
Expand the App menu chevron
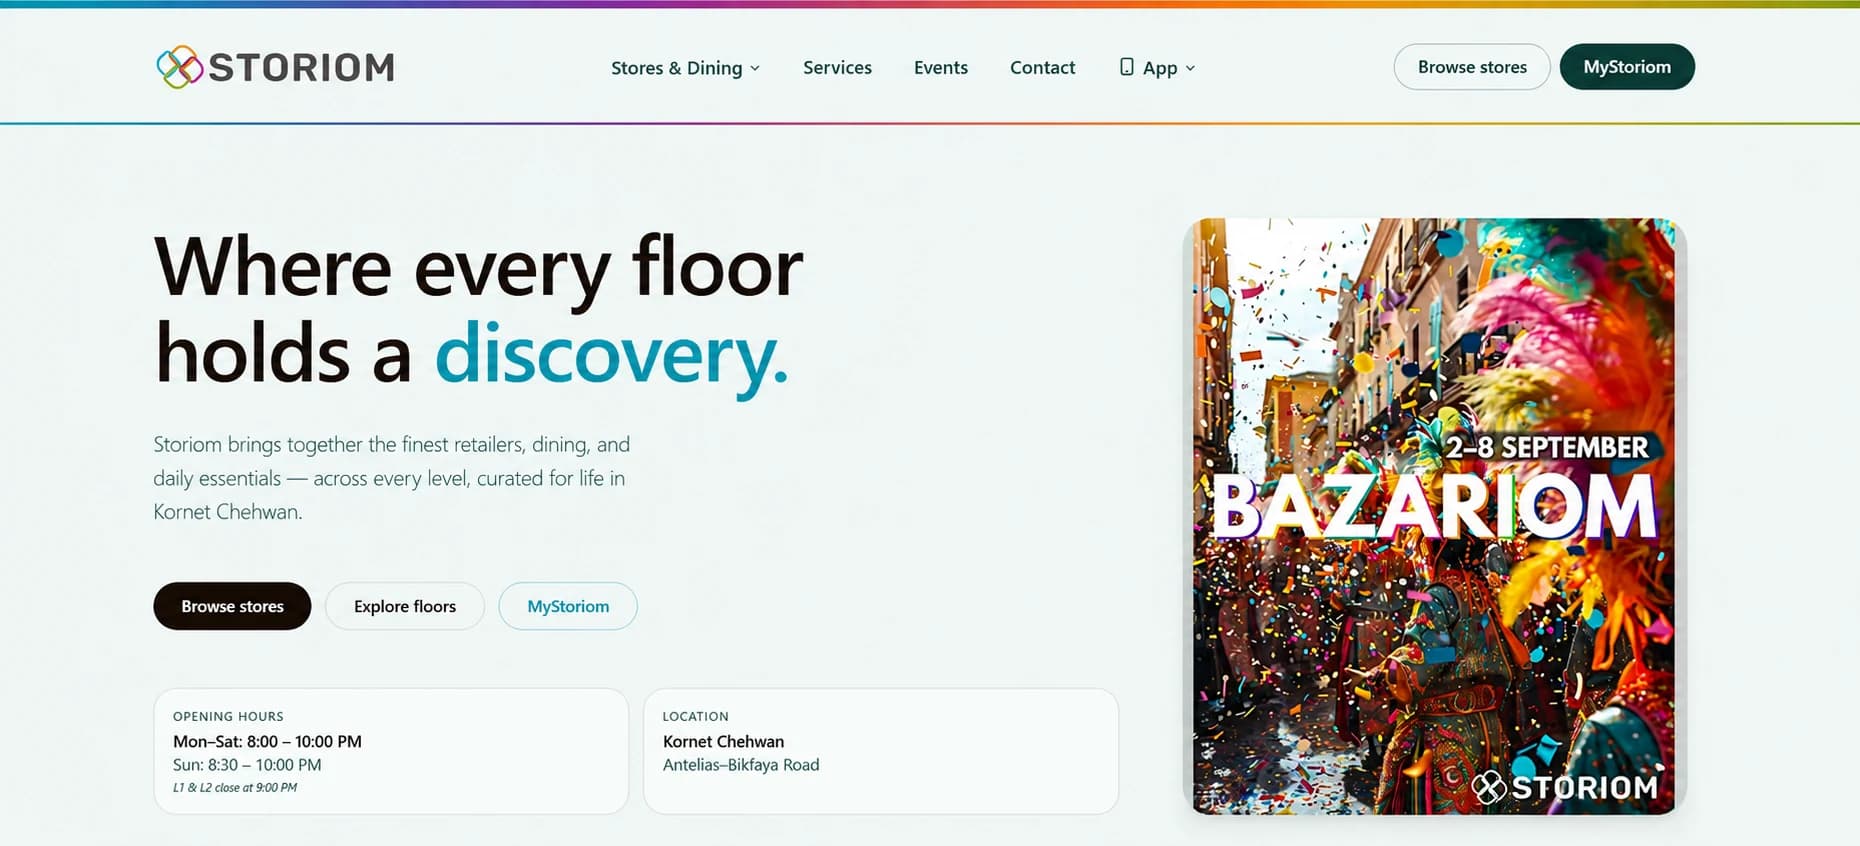(1190, 68)
